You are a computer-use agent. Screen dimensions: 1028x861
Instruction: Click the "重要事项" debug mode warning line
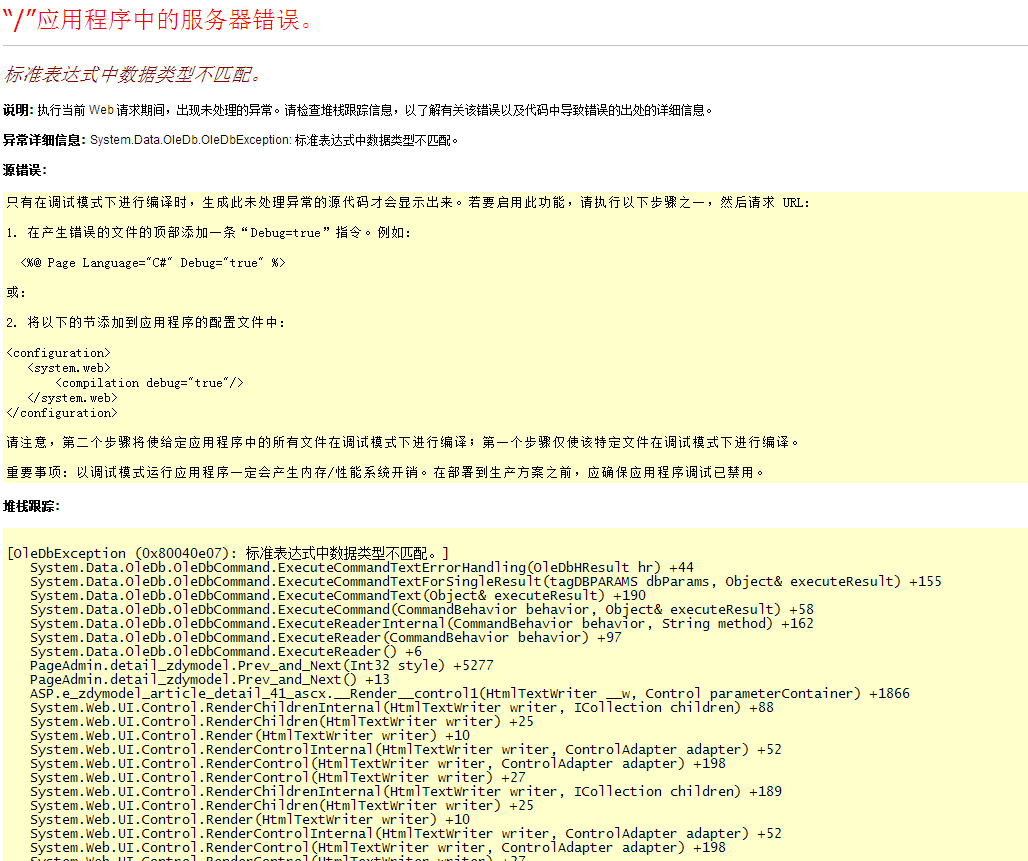(386, 472)
